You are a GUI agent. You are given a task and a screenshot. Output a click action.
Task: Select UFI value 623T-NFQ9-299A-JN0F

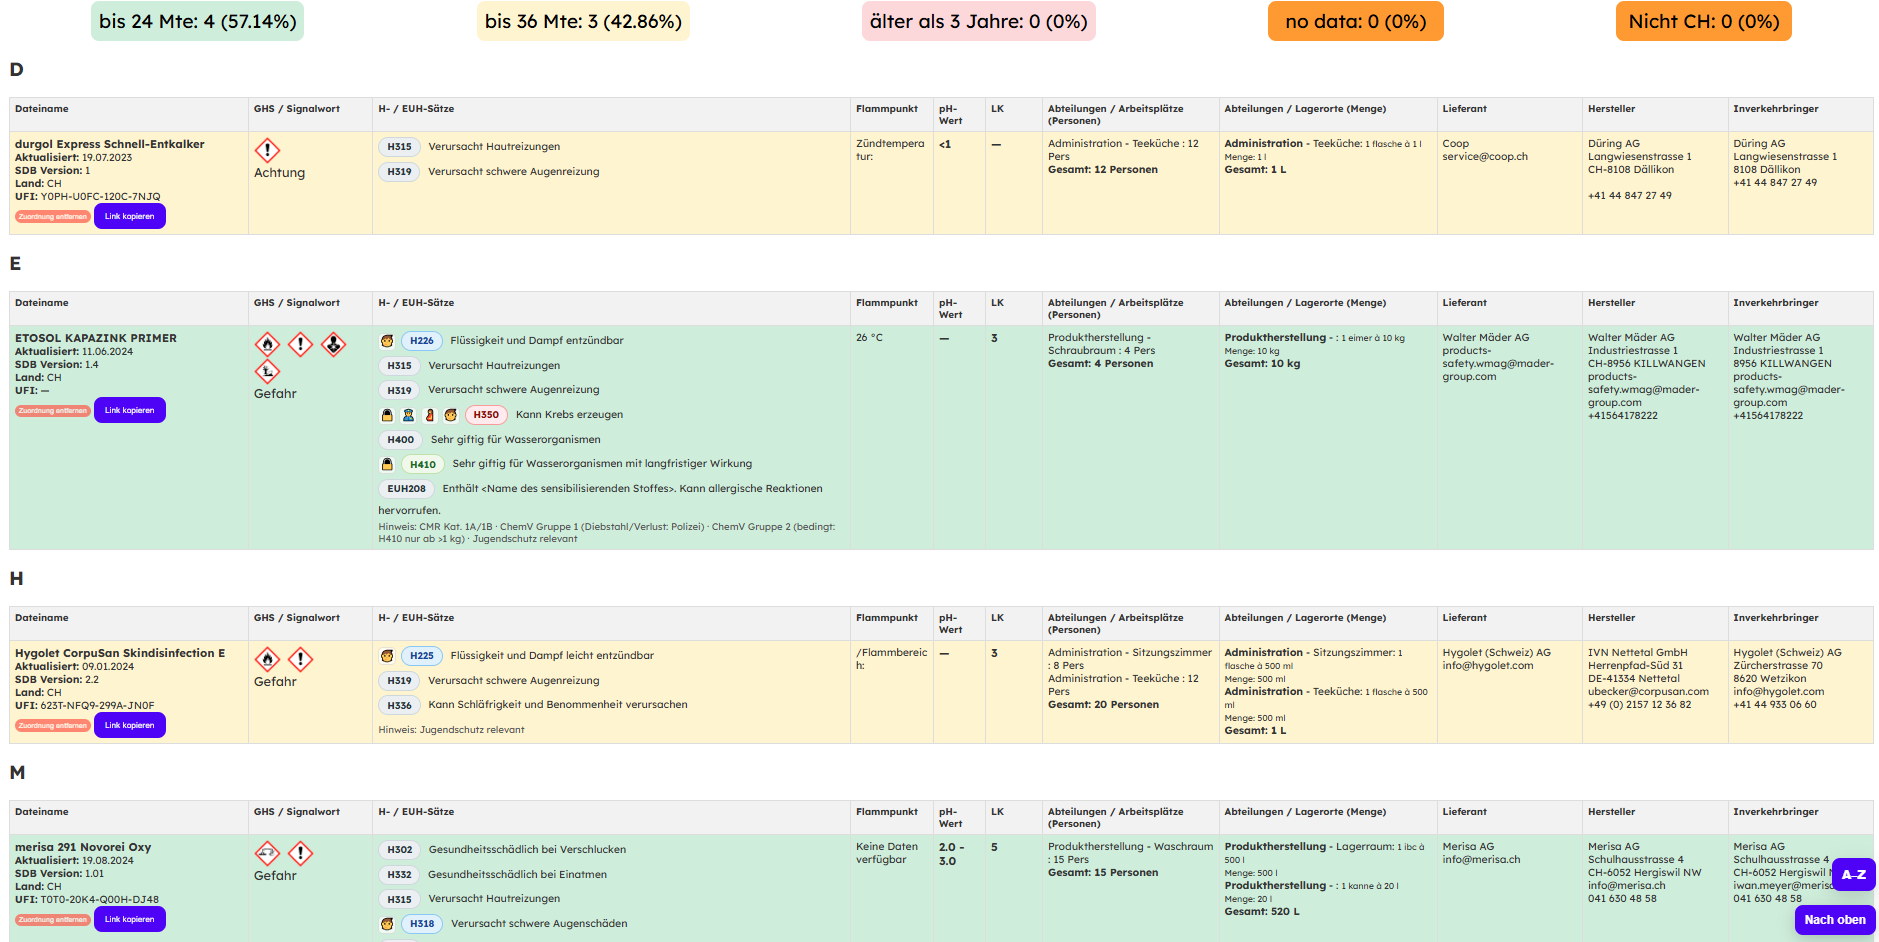[x=97, y=706]
